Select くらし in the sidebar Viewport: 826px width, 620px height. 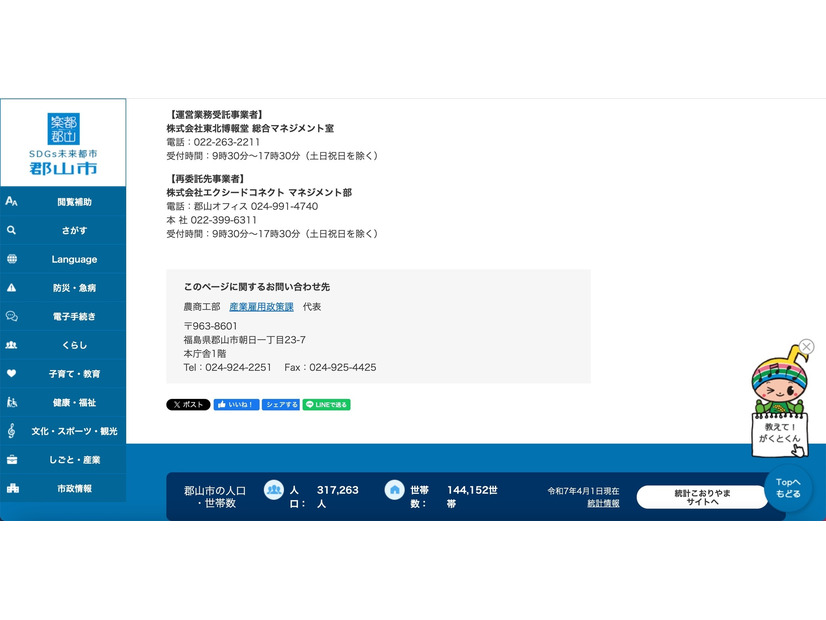click(x=74, y=345)
